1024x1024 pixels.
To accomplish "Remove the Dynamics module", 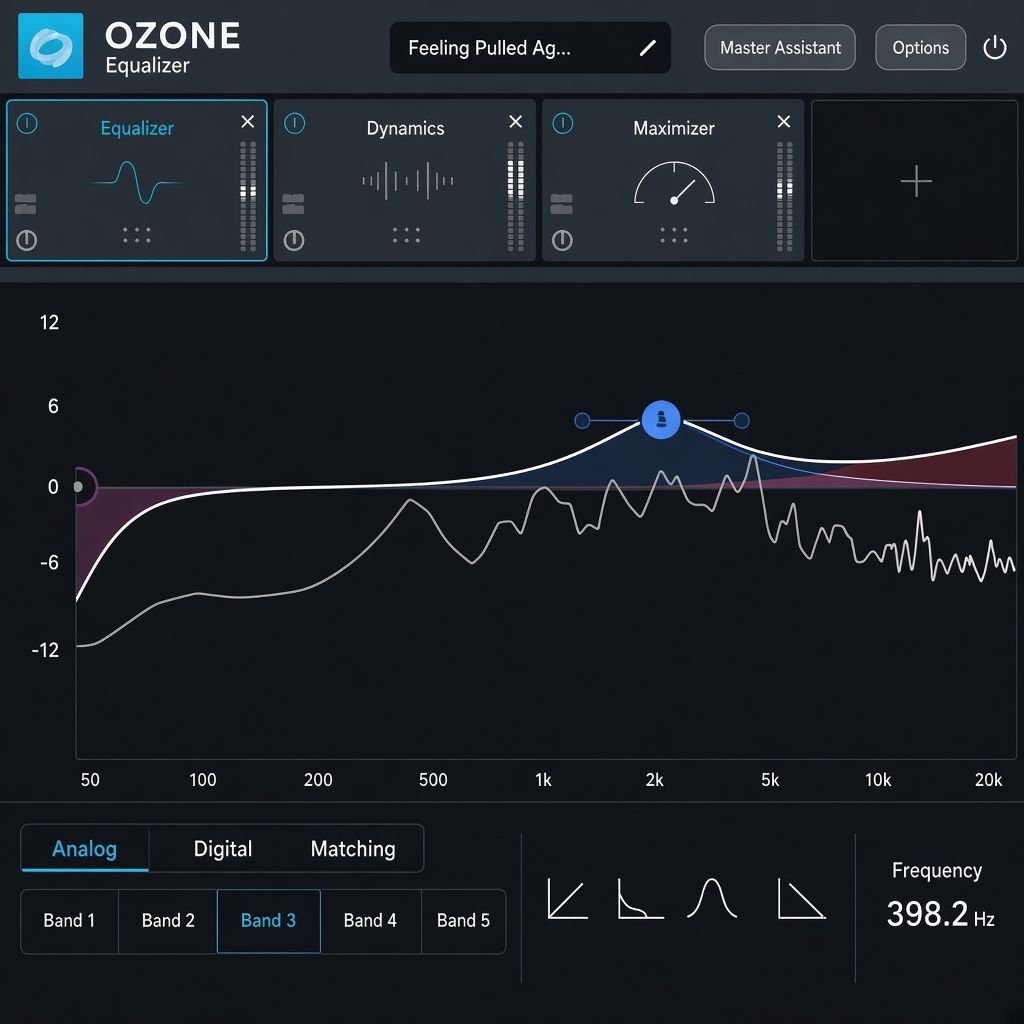I will [x=515, y=121].
